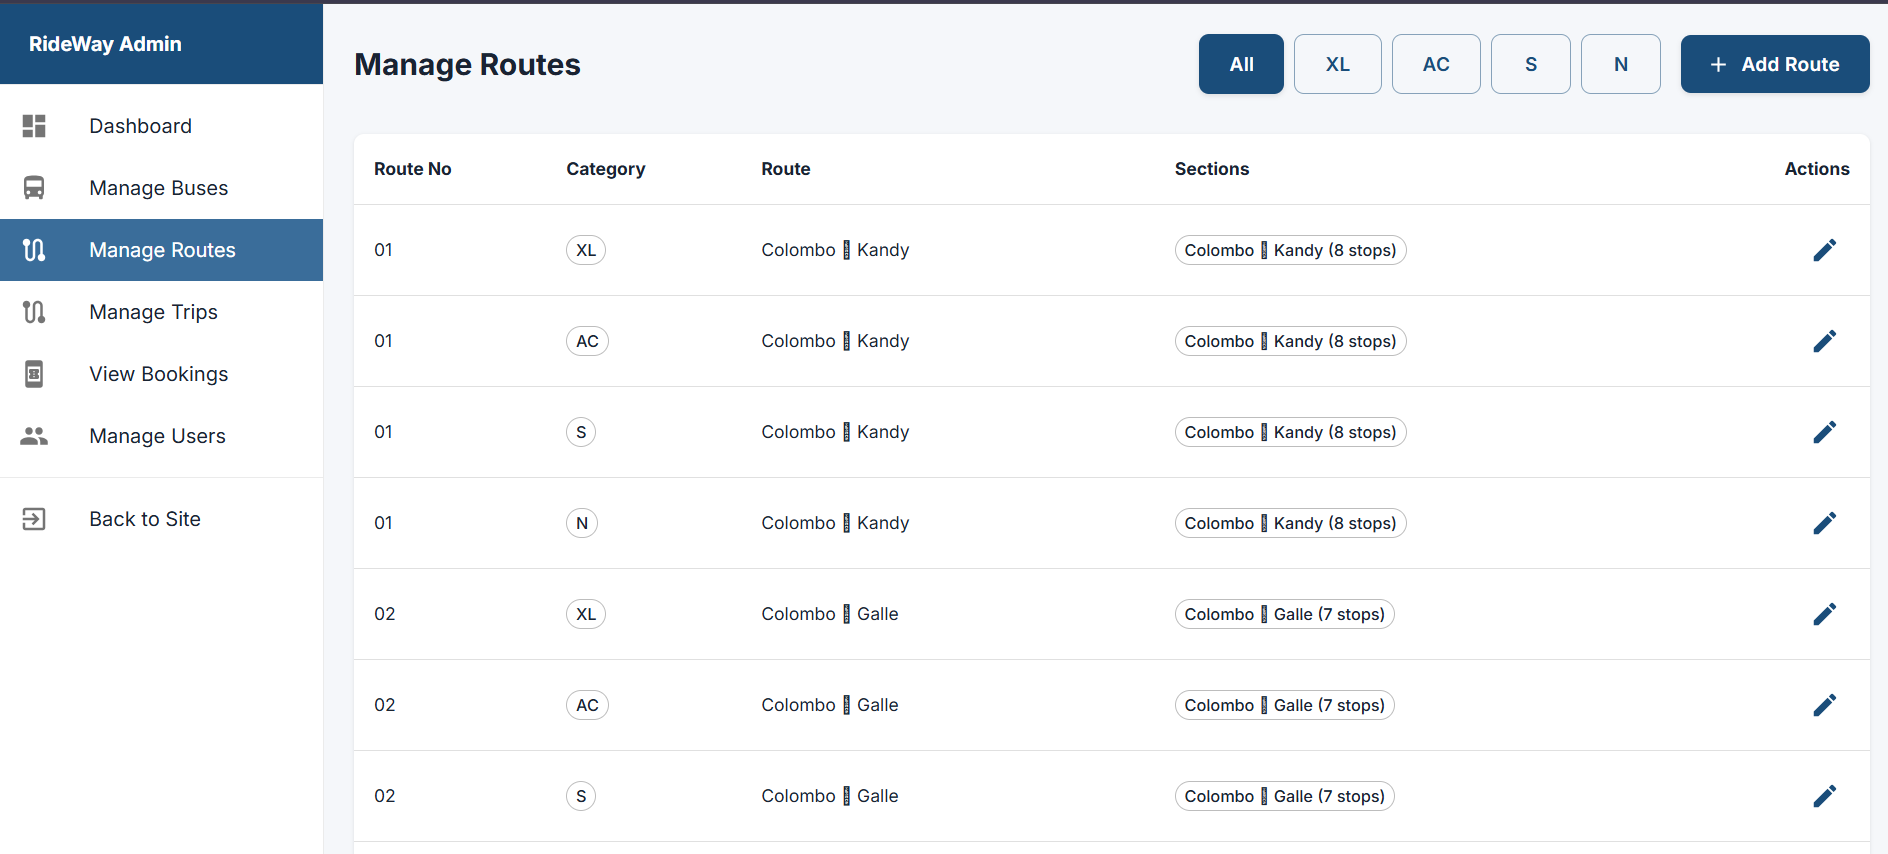
Task: Click the route icon beside Manage Trips
Action: click(34, 312)
